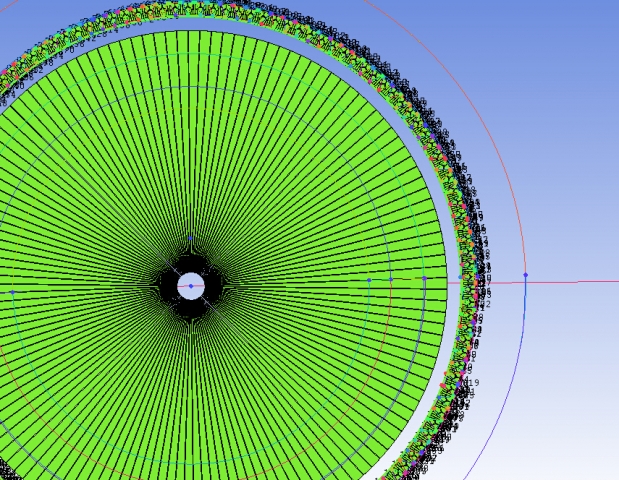
Task: Click the blue point inside the white center hole
Action: click(190, 286)
